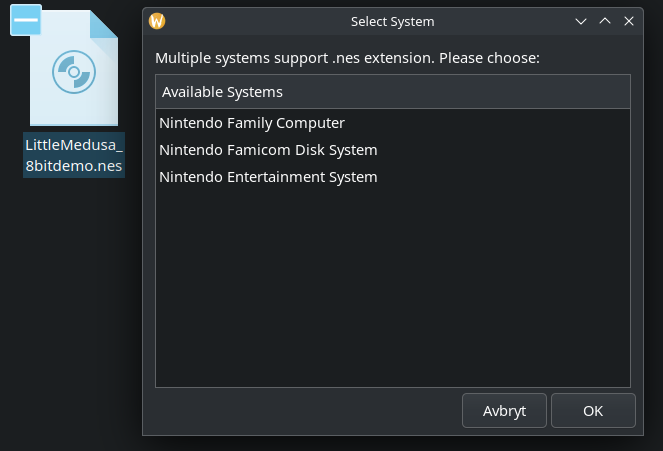Screen dimensions: 663x451
Task: Click the "Multiple systems support .nes" prompt text
Action: coord(347,58)
